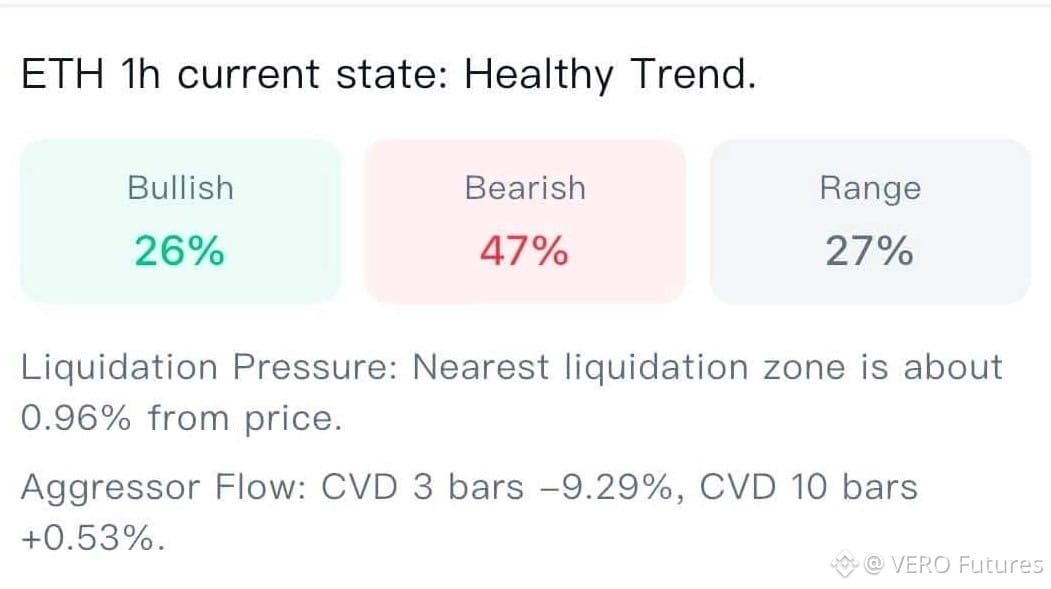Select the Bearish probability card
This screenshot has height=589, width=1051.
tap(525, 222)
